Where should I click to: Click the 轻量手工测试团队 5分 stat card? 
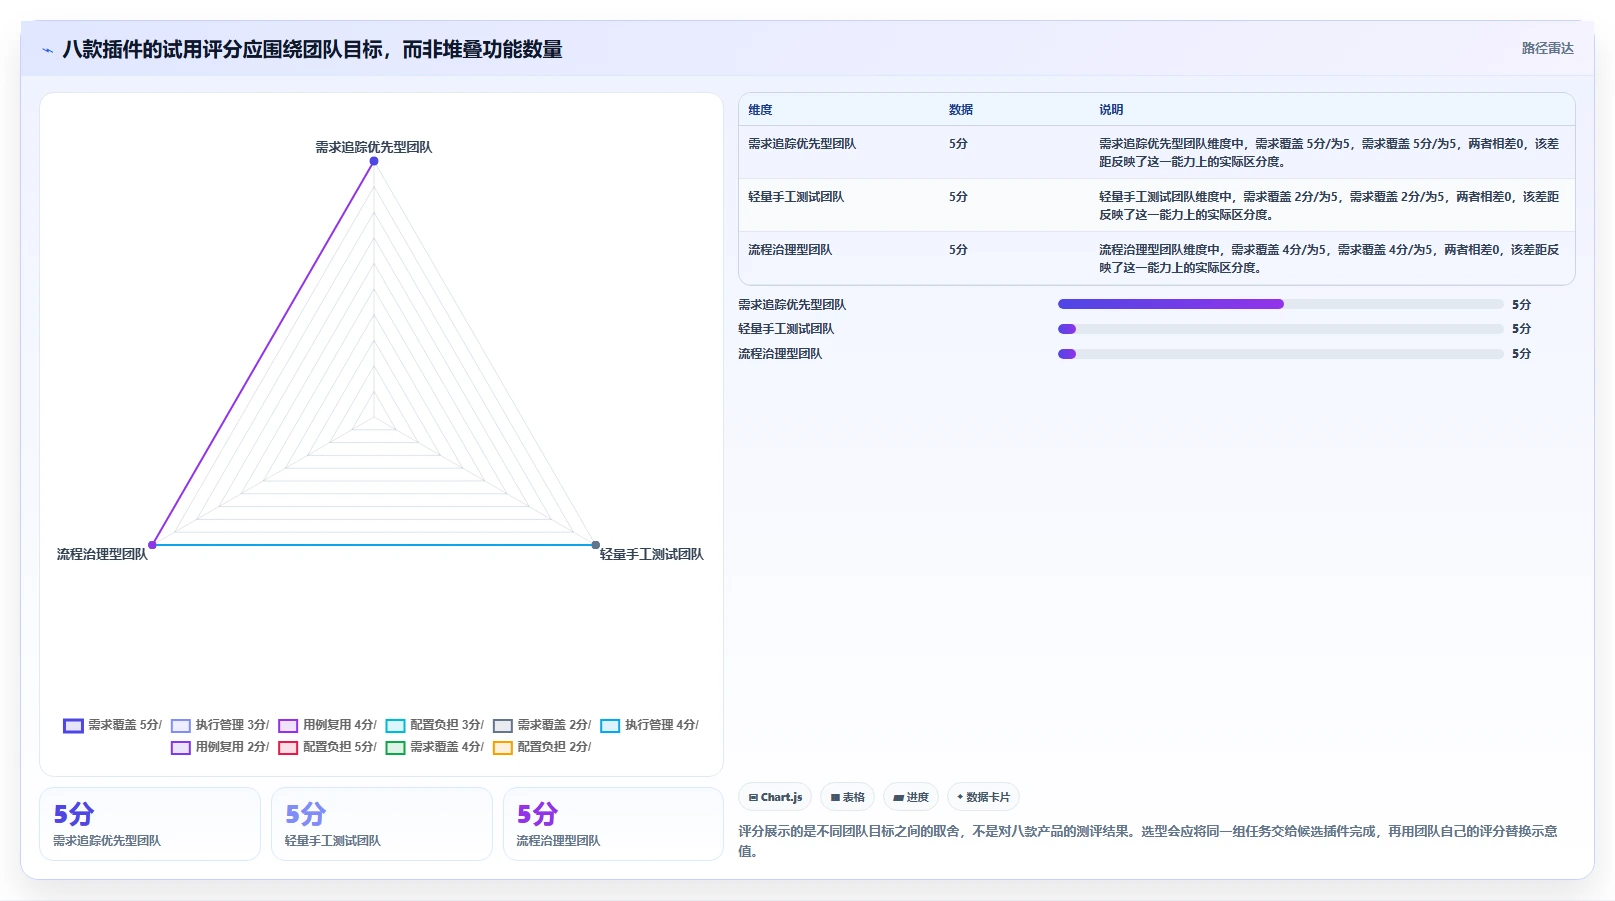coord(382,824)
